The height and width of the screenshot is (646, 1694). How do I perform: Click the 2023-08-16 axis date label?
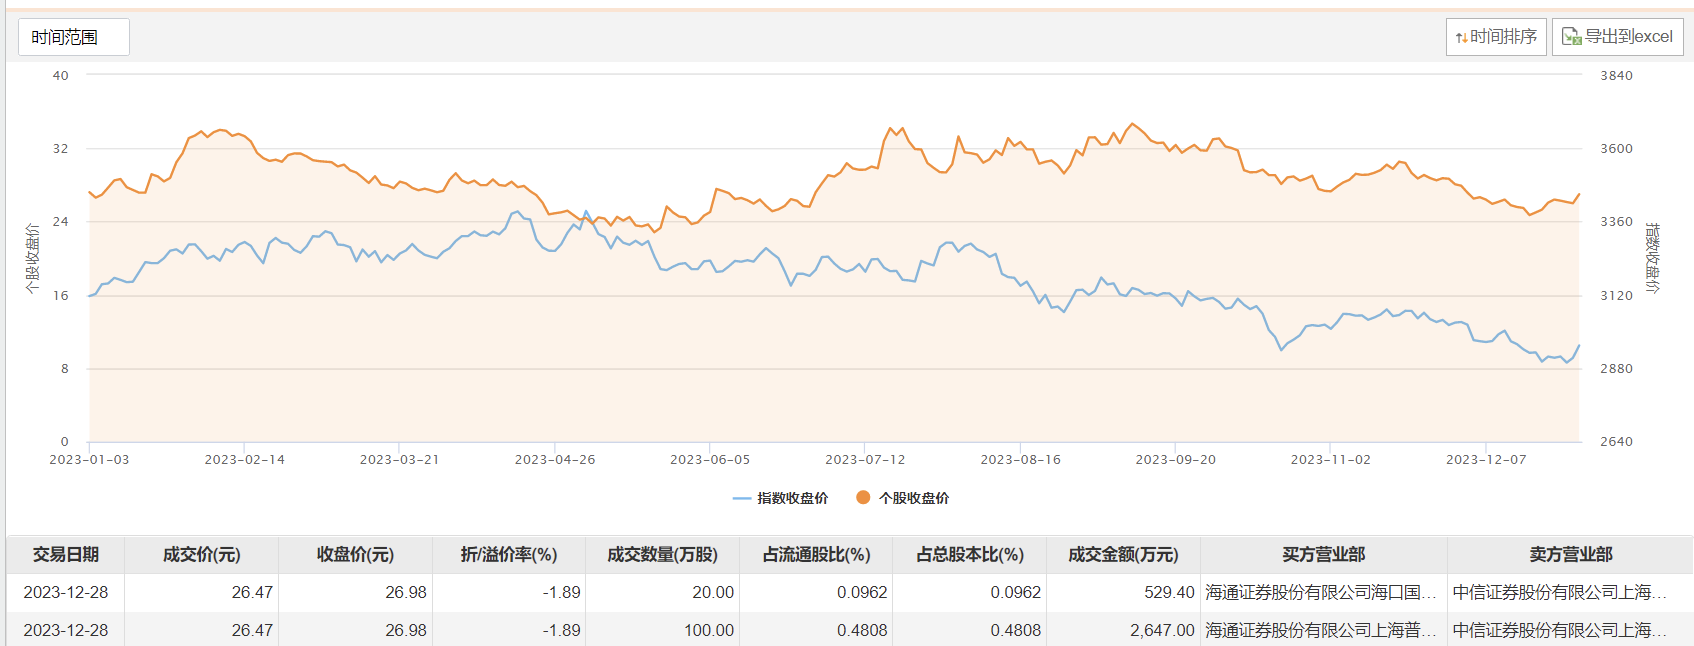[1020, 460]
